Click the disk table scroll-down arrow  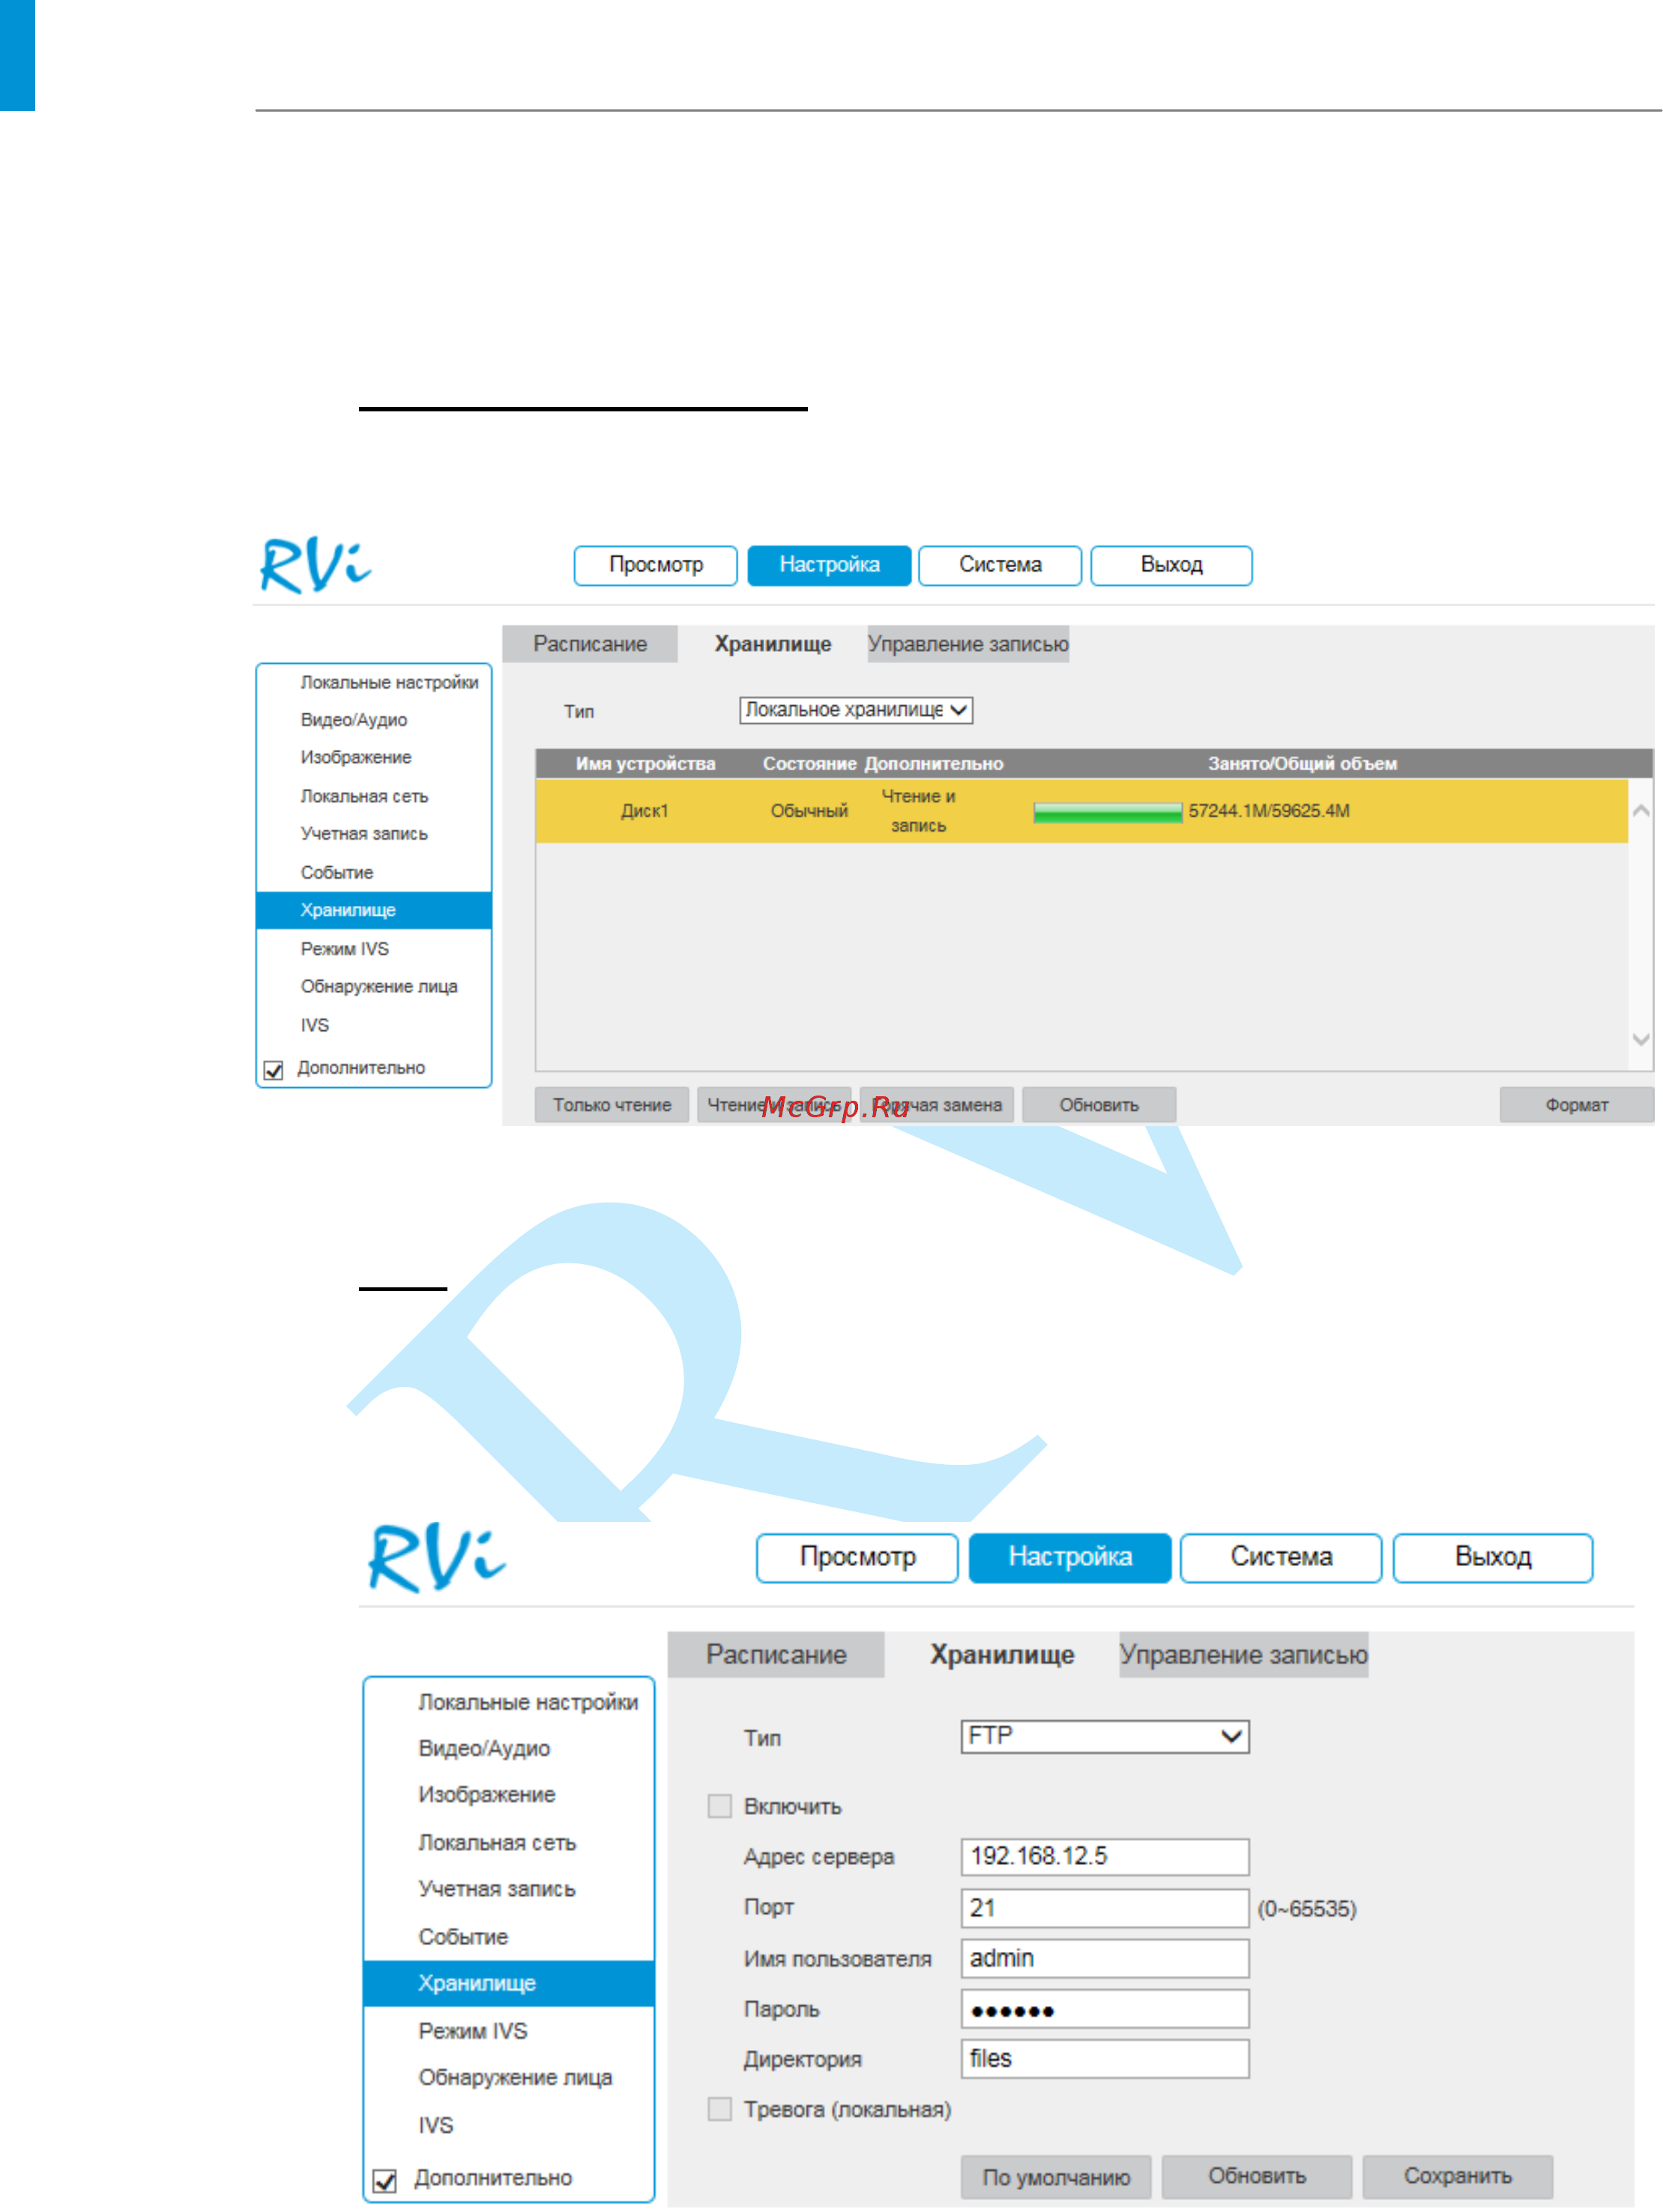1641,1040
